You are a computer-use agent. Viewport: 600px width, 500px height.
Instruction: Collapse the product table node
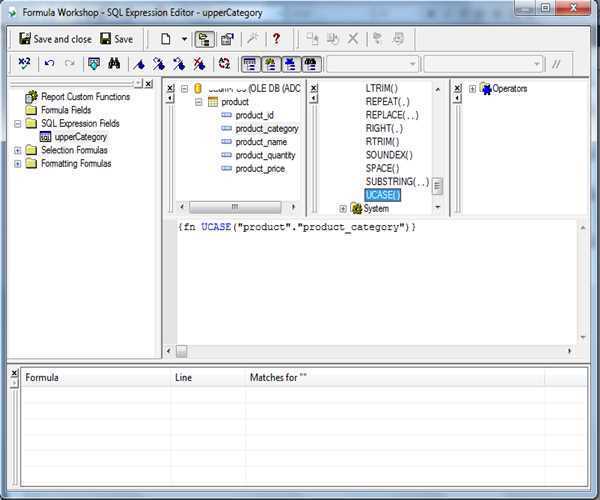(x=199, y=102)
